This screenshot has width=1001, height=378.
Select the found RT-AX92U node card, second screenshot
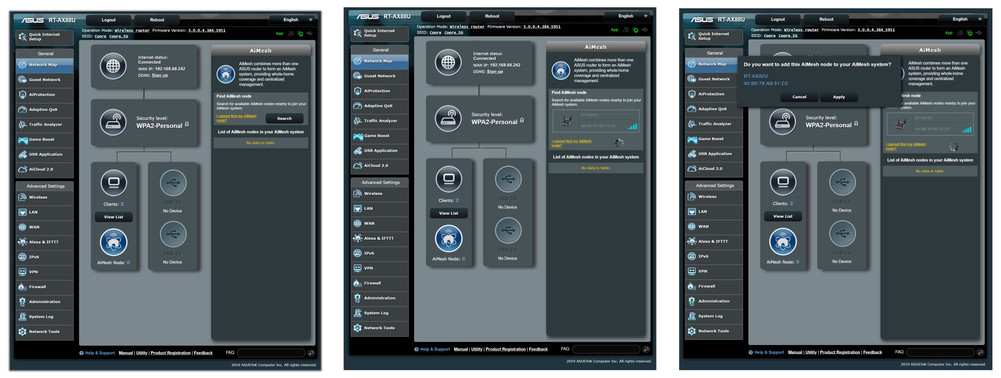point(595,120)
